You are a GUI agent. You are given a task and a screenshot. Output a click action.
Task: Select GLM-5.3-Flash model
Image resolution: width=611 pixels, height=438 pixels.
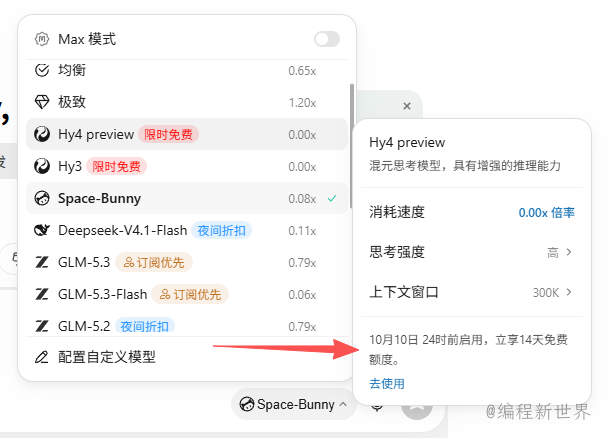(187, 294)
